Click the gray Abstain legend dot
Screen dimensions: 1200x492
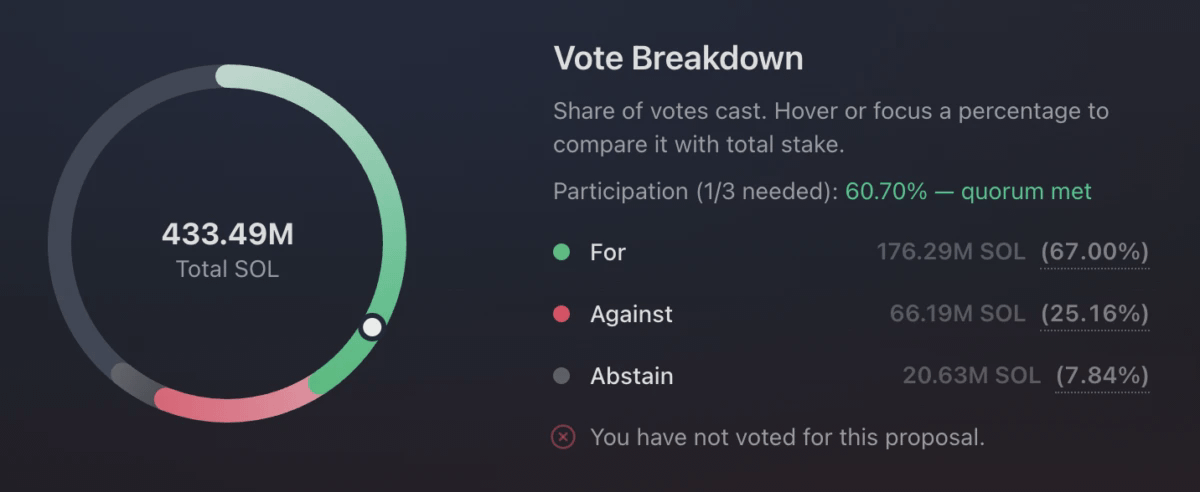tap(561, 376)
